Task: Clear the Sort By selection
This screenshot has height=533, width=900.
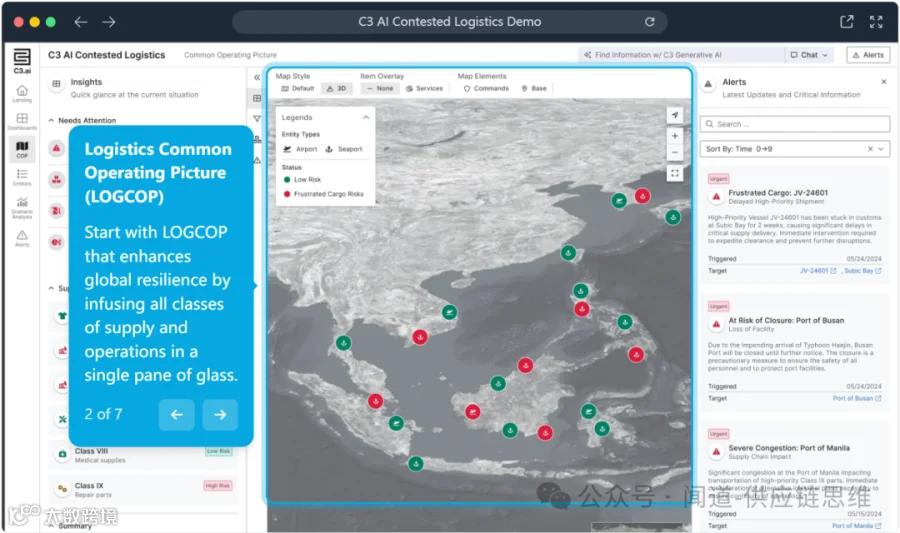Action: coord(870,149)
